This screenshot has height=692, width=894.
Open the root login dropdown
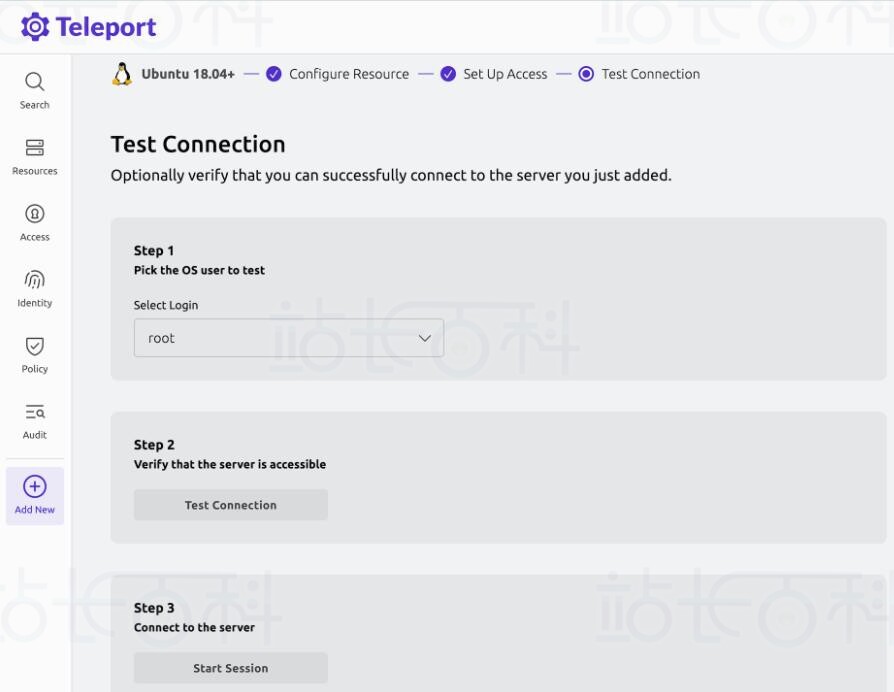tap(288, 337)
